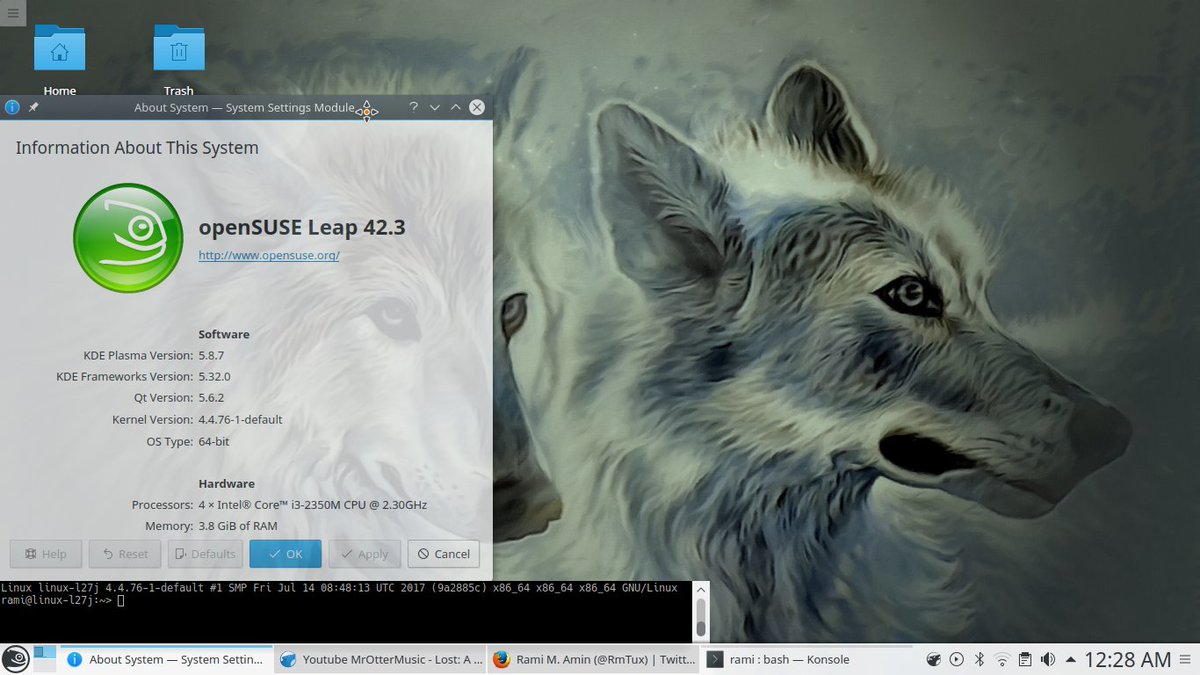1200x675 pixels.
Task: Click the 12:28 AM clock
Action: 1127,660
